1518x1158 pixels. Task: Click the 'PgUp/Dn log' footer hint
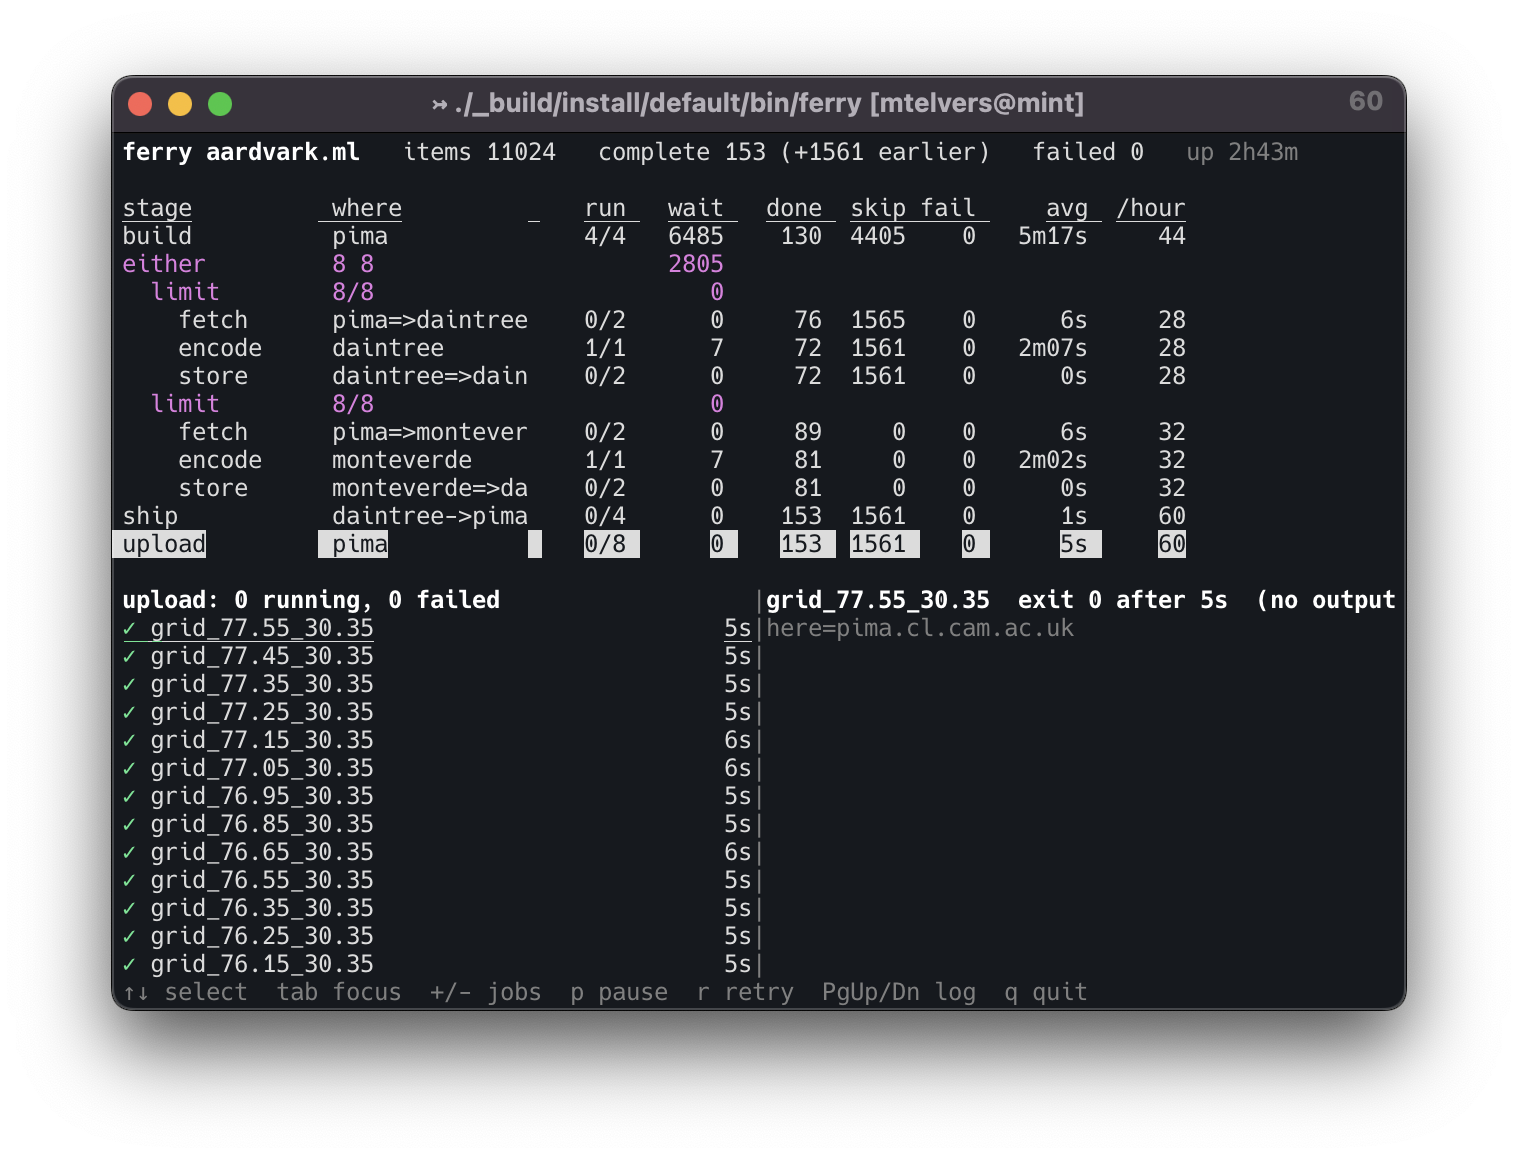(x=899, y=992)
